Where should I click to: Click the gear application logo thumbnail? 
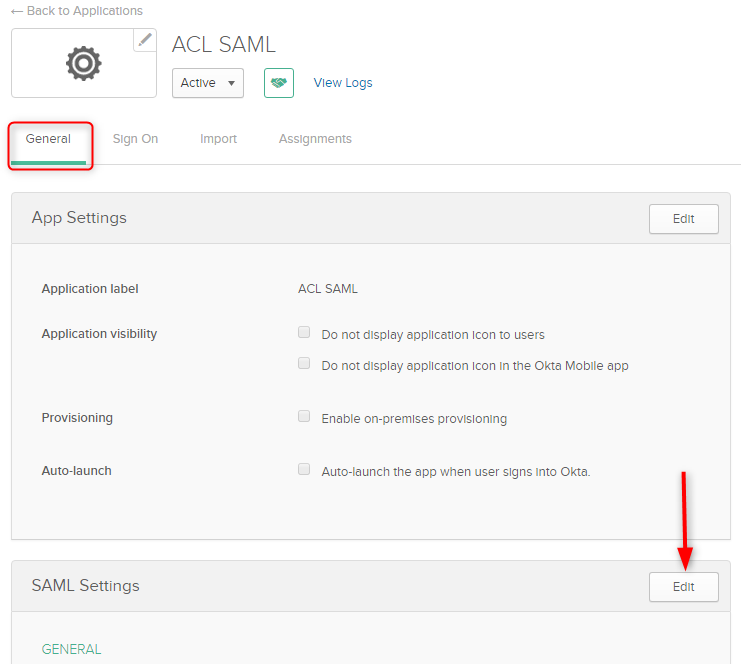pos(84,63)
